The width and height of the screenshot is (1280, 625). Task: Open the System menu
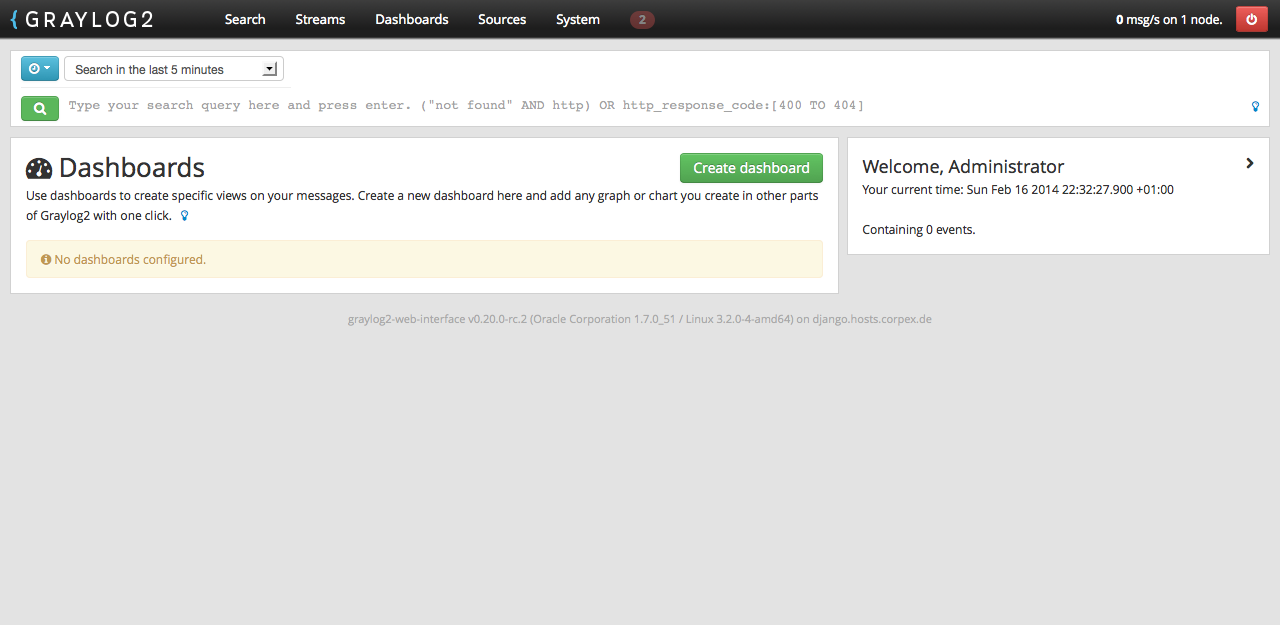pyautogui.click(x=578, y=19)
